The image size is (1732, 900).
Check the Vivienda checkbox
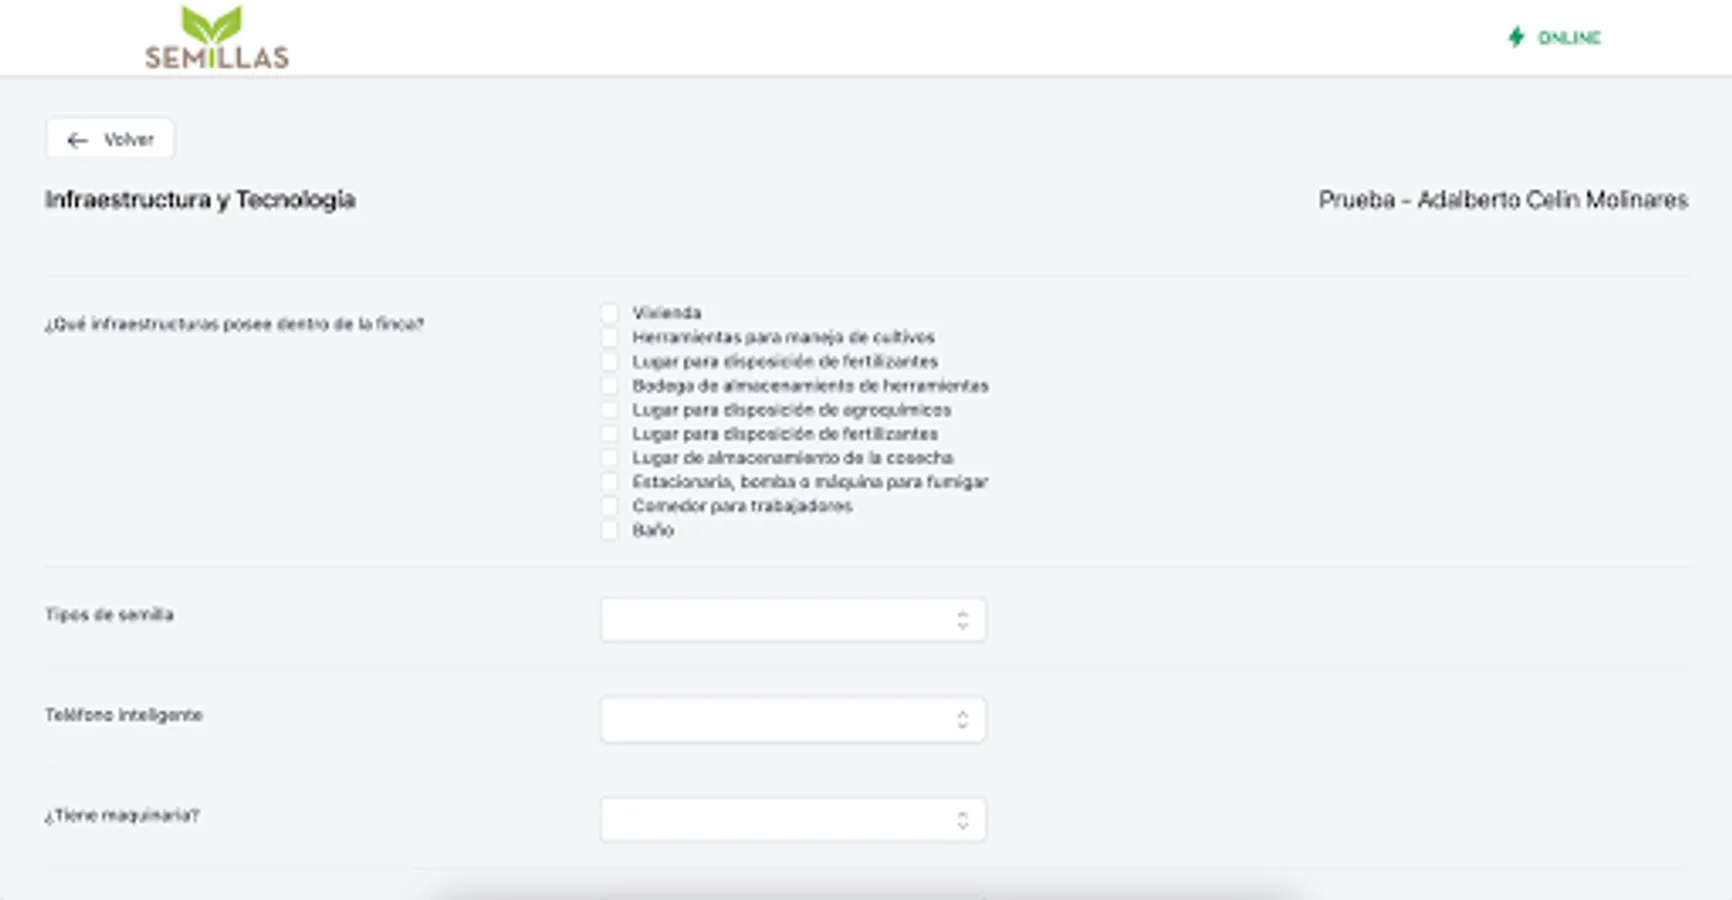click(x=609, y=313)
